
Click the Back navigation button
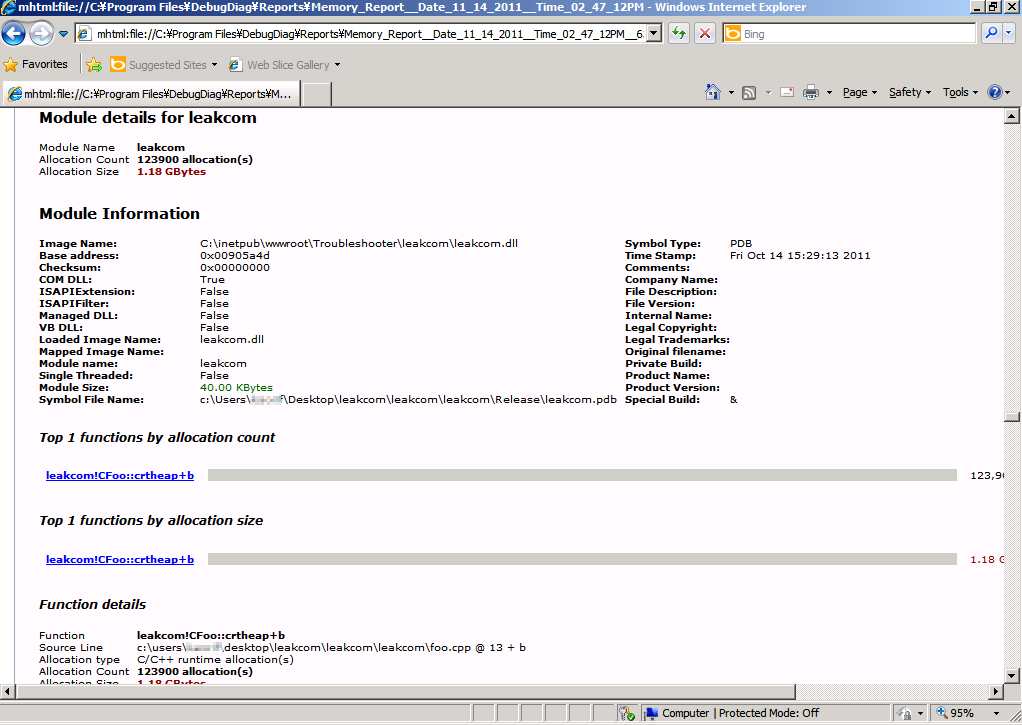point(14,34)
